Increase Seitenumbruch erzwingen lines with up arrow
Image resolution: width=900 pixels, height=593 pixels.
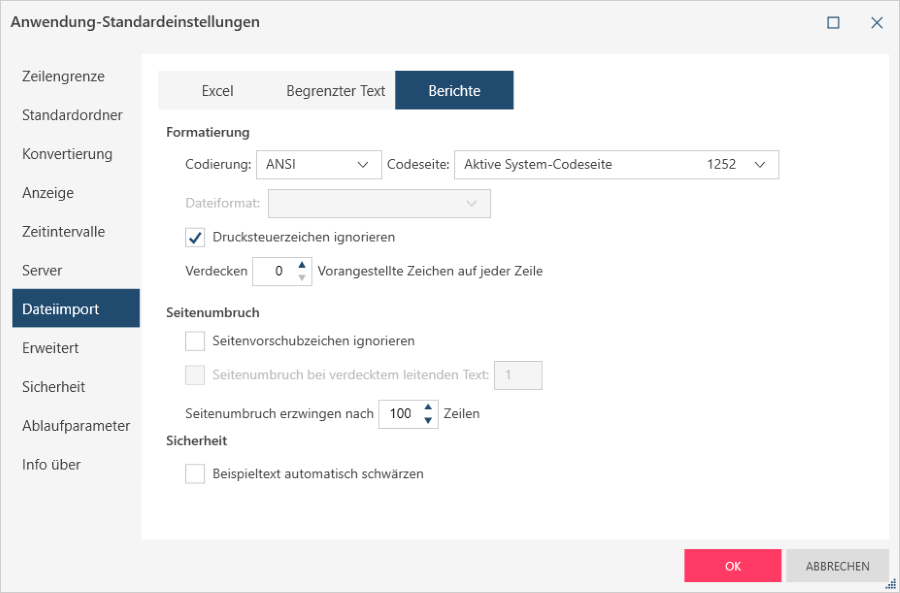coord(428,407)
